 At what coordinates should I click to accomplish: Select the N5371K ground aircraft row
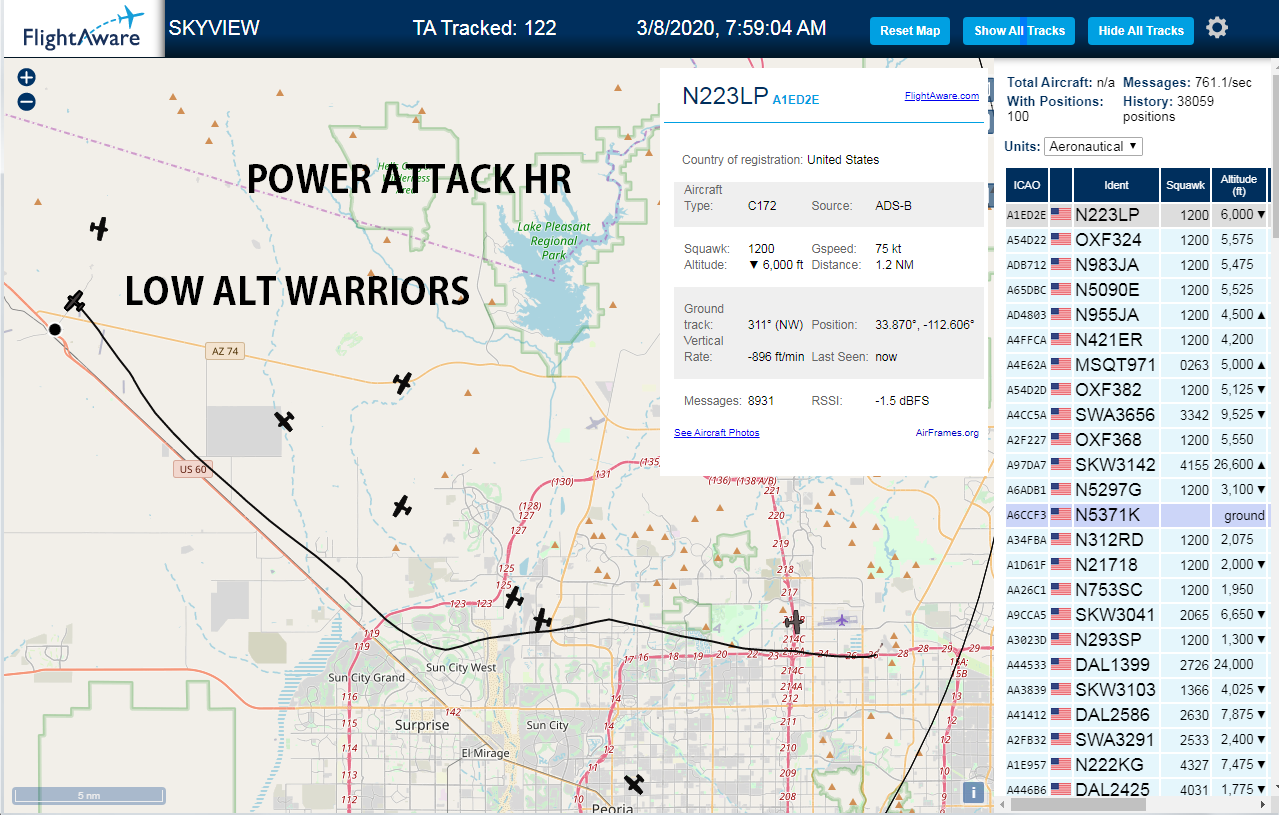(1137, 515)
